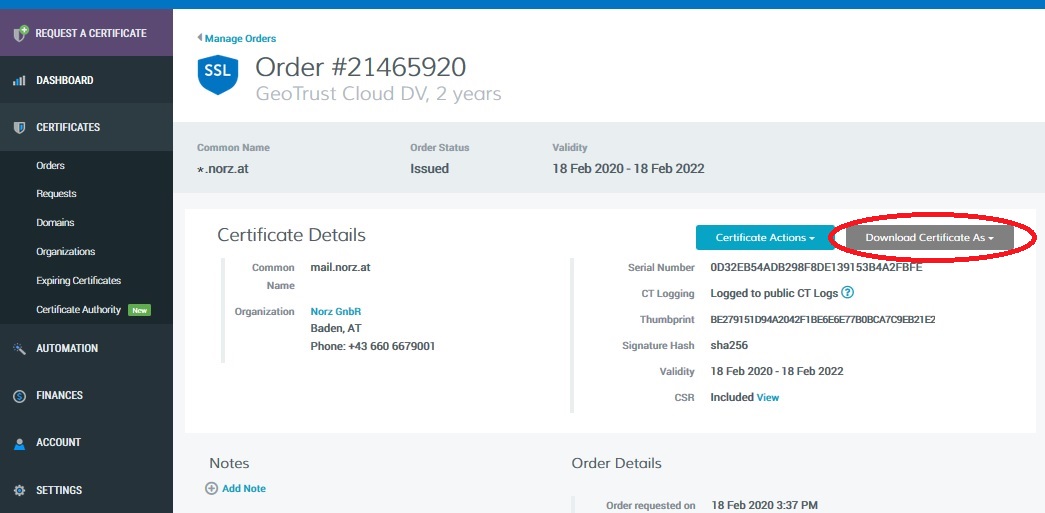Screen dimensions: 1045x513
Task: Click the back arrow beside Manage Orders
Action: click(200, 38)
